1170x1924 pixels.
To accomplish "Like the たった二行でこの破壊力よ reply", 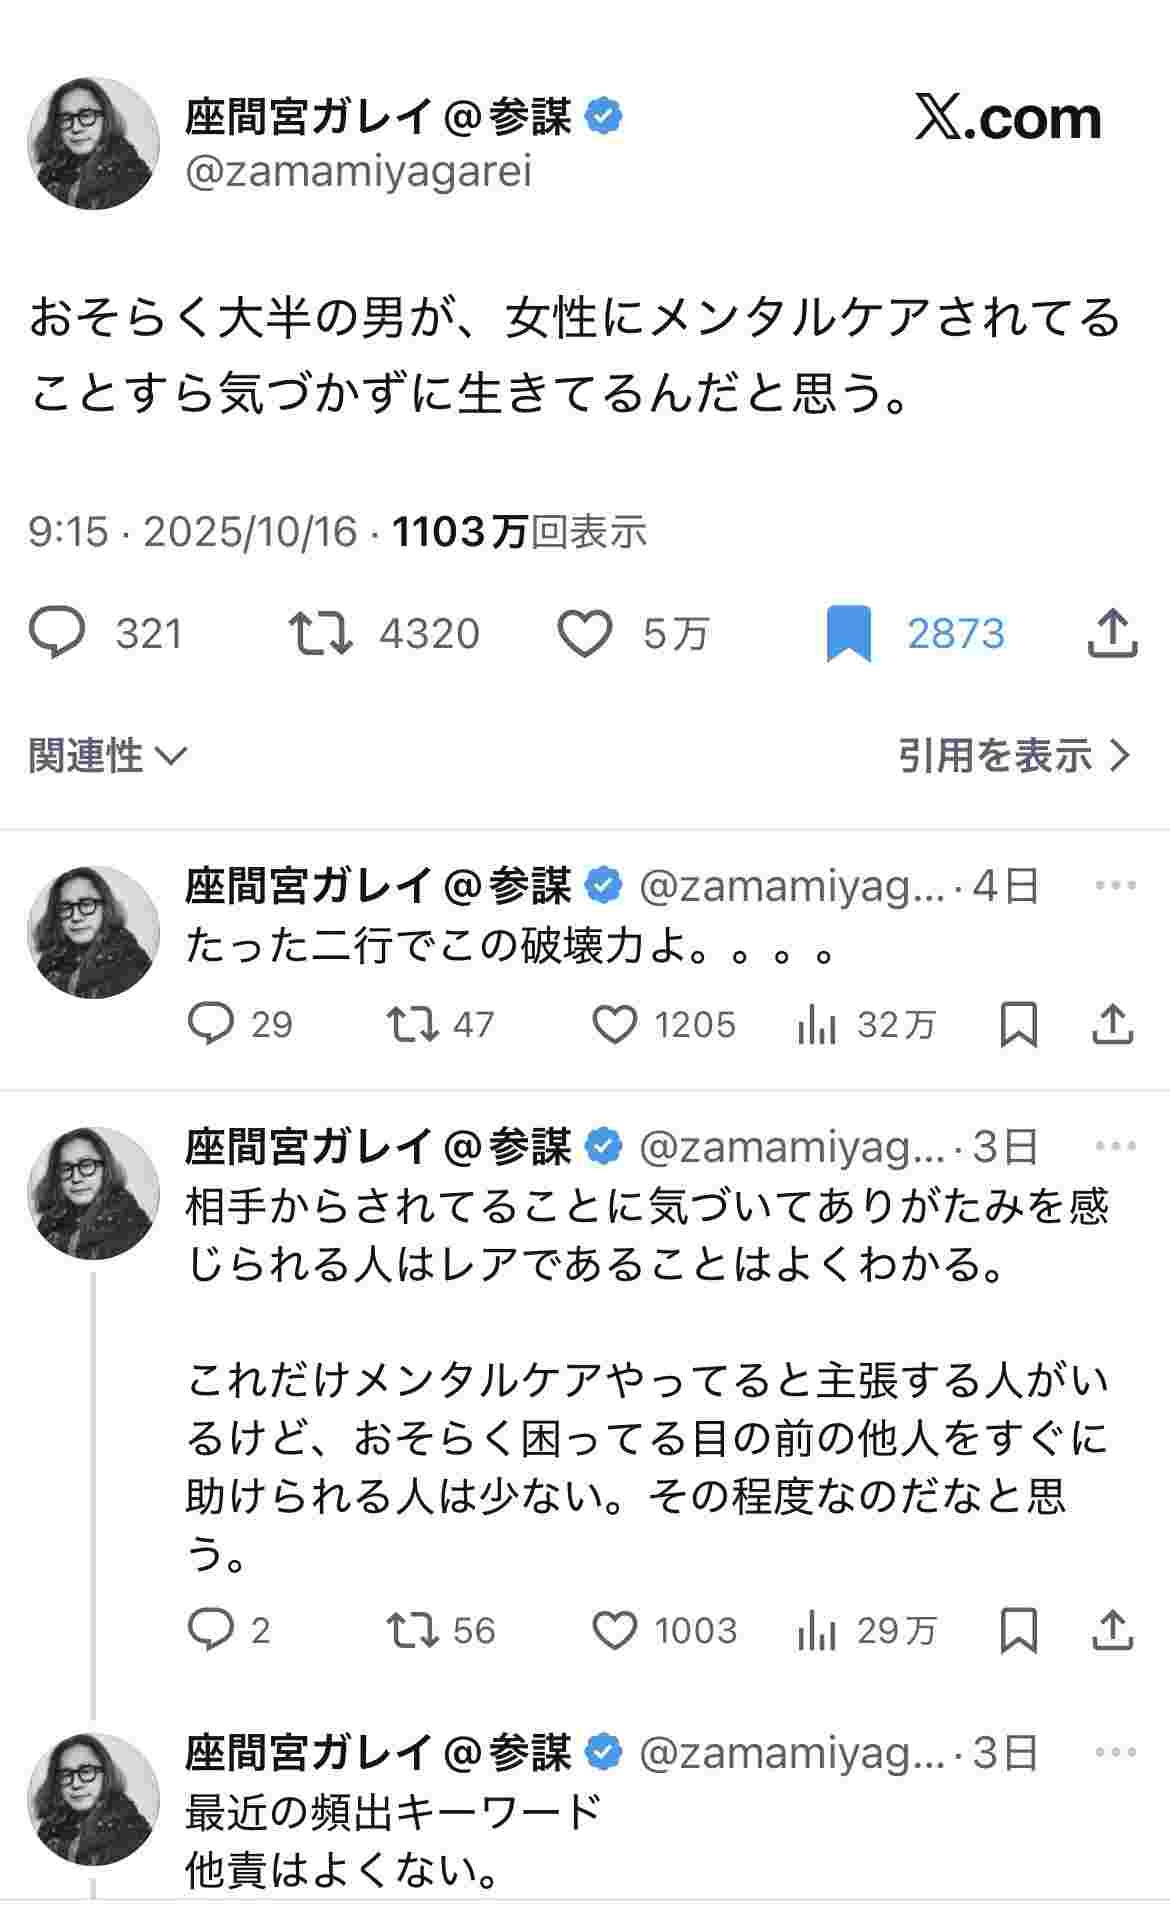I will pos(614,1024).
